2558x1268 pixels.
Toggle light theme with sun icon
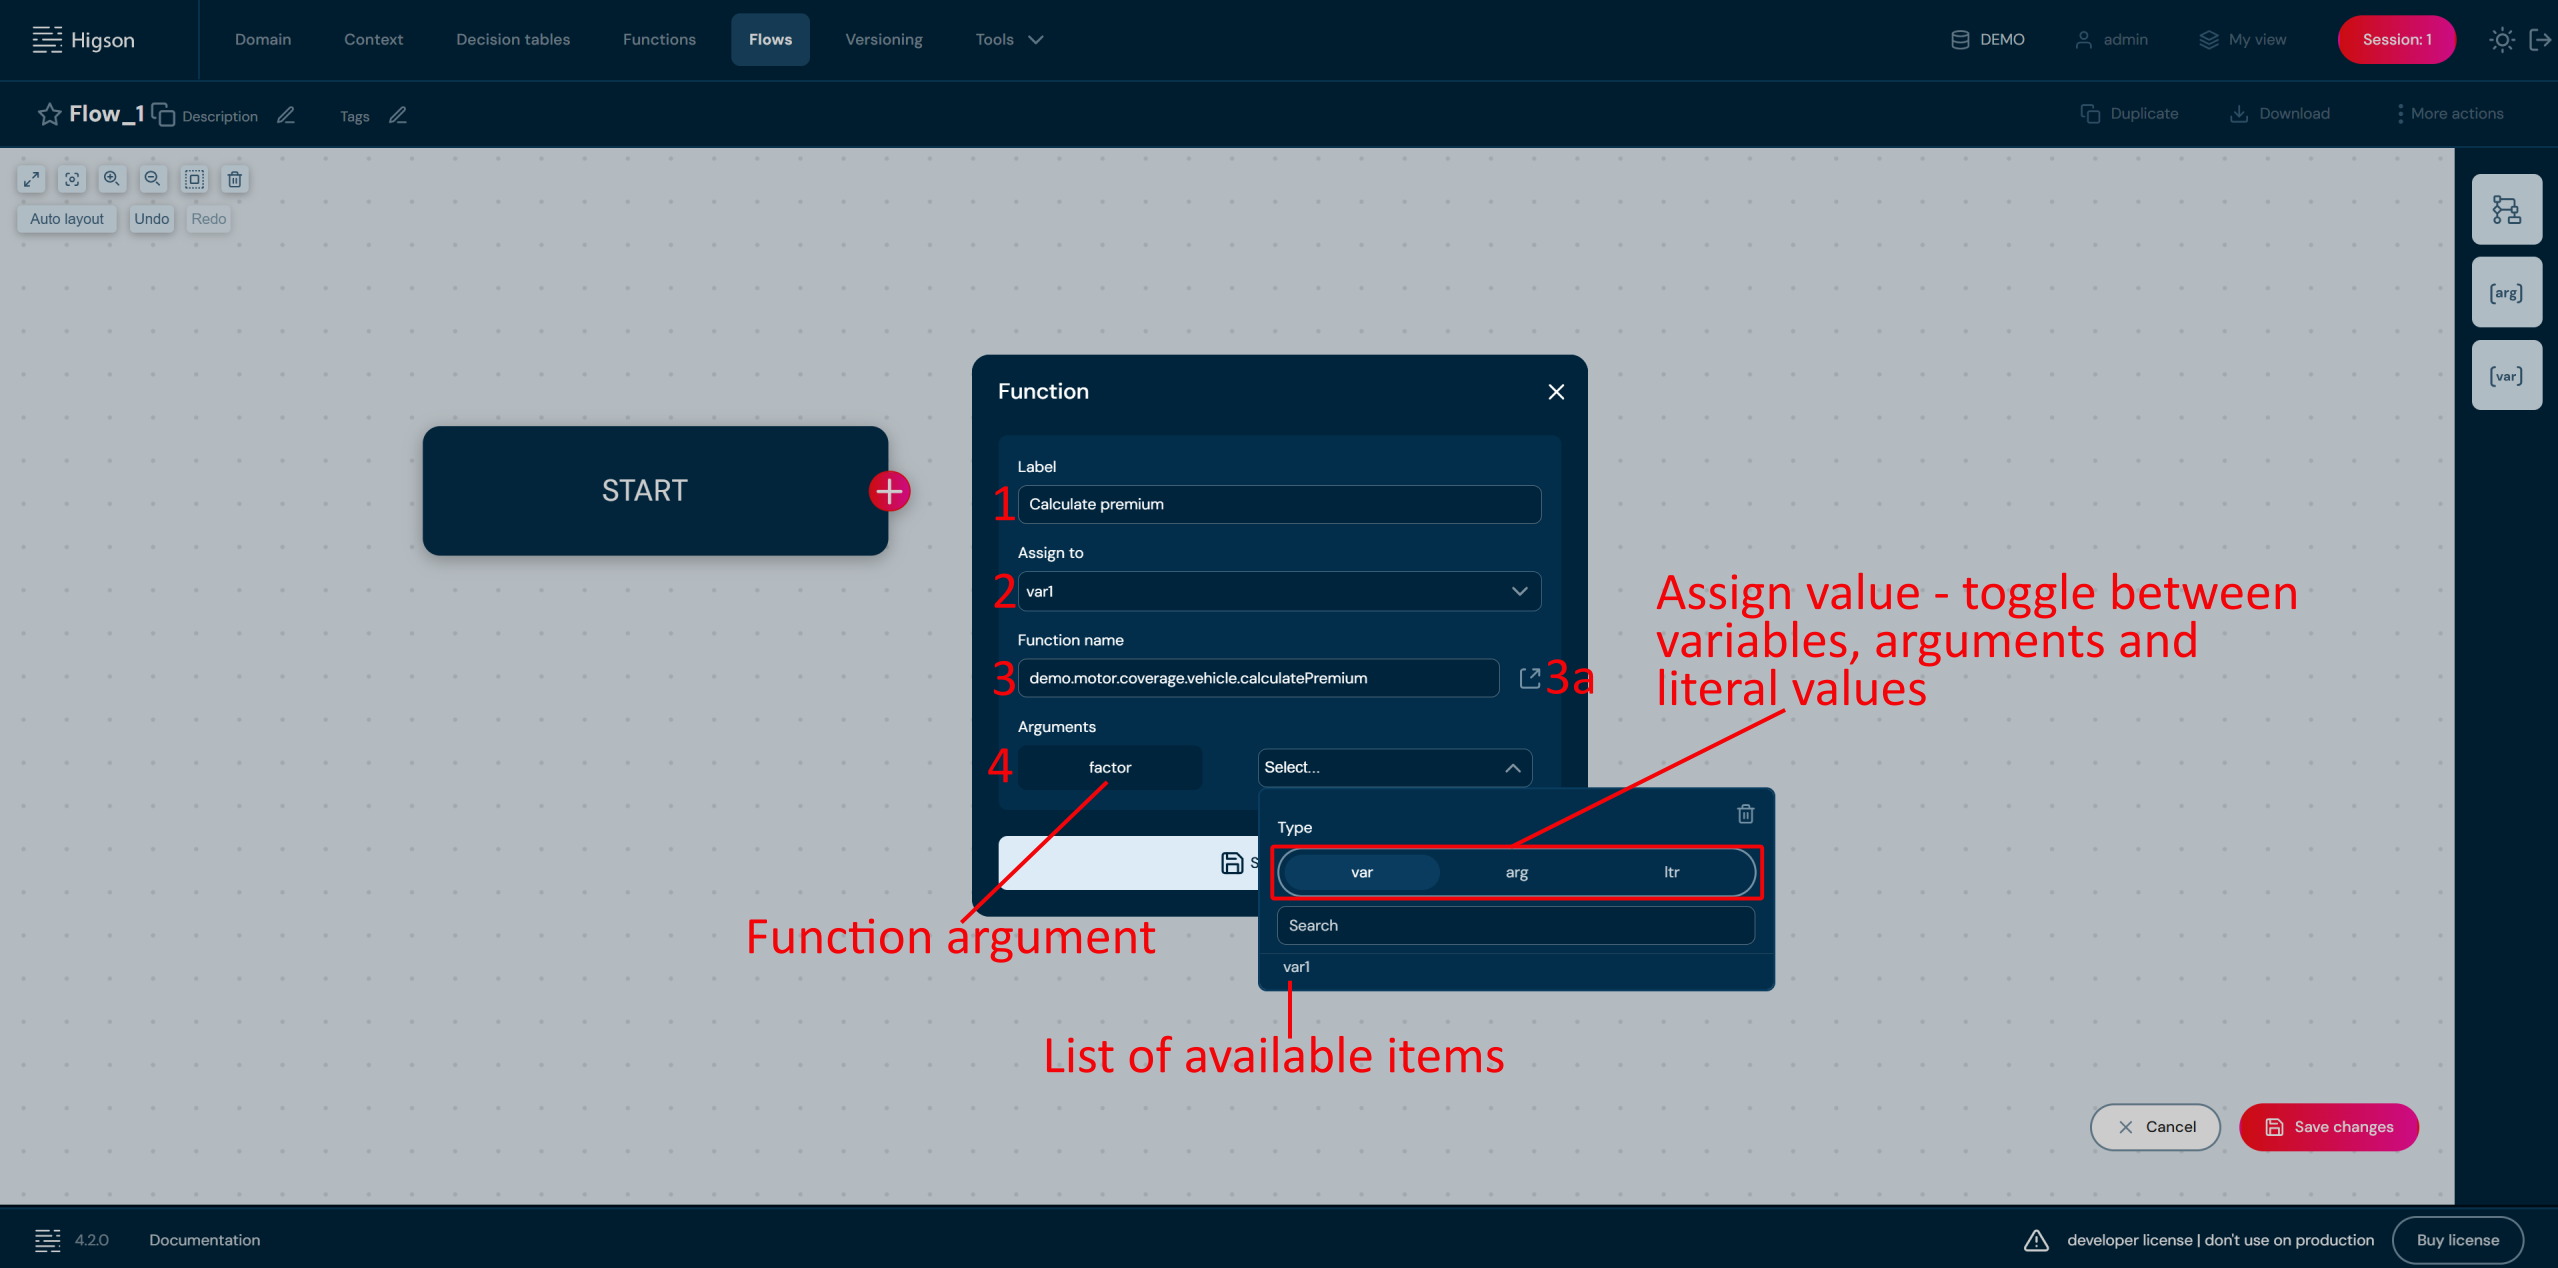click(2501, 40)
